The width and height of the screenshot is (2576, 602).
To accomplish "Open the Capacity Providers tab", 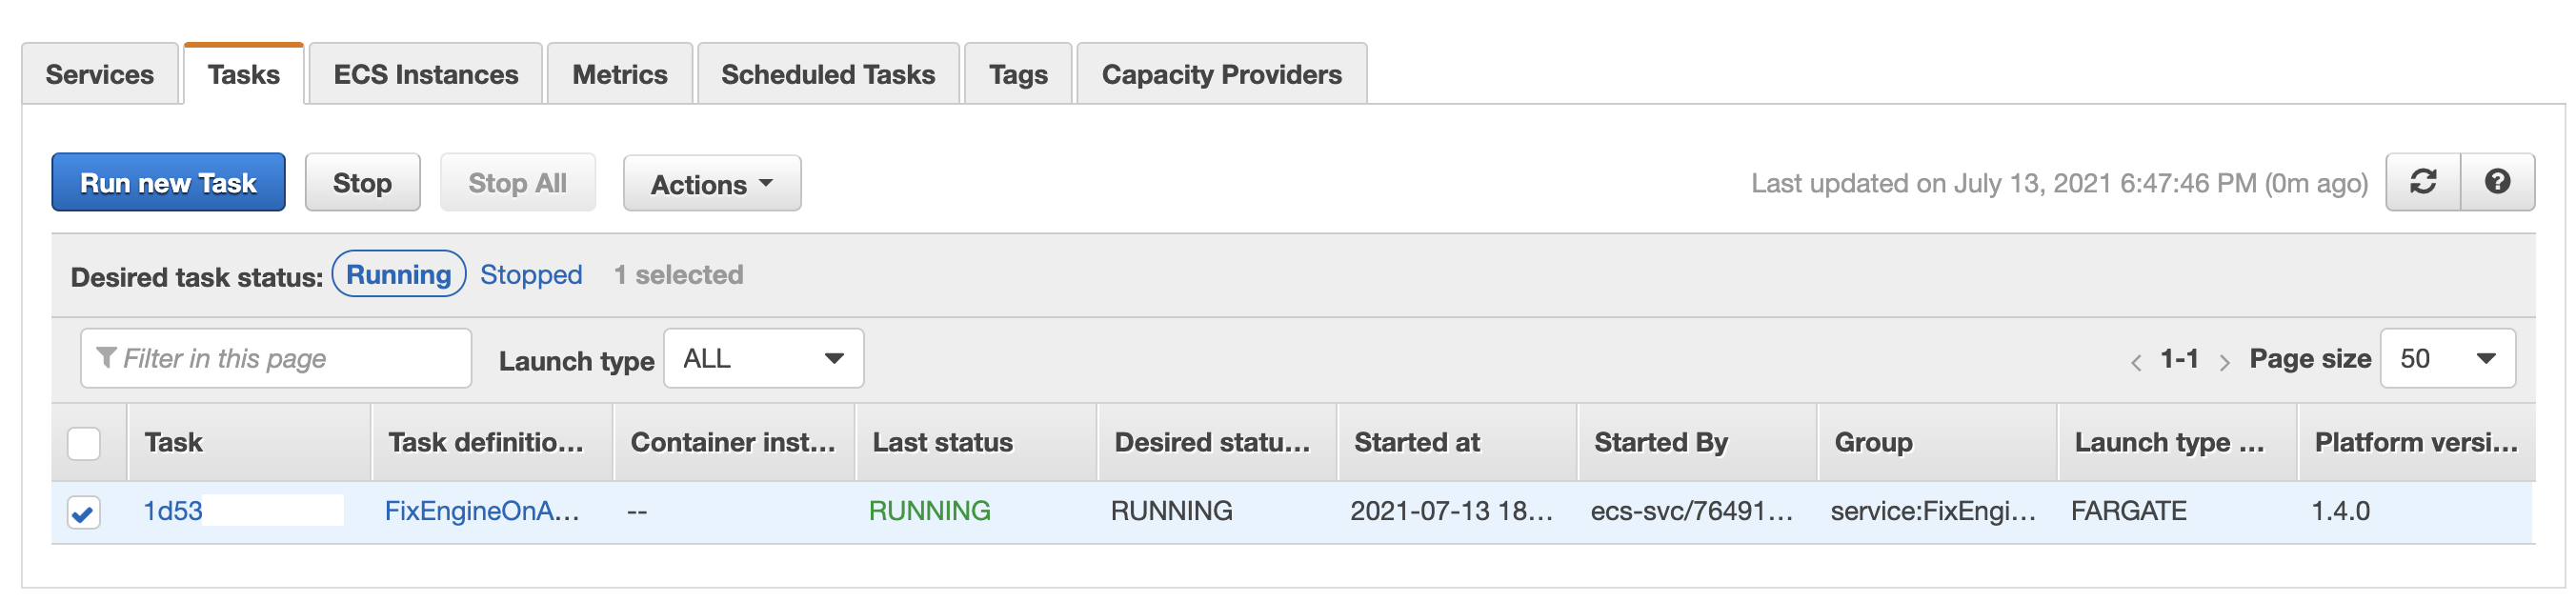I will [1221, 74].
